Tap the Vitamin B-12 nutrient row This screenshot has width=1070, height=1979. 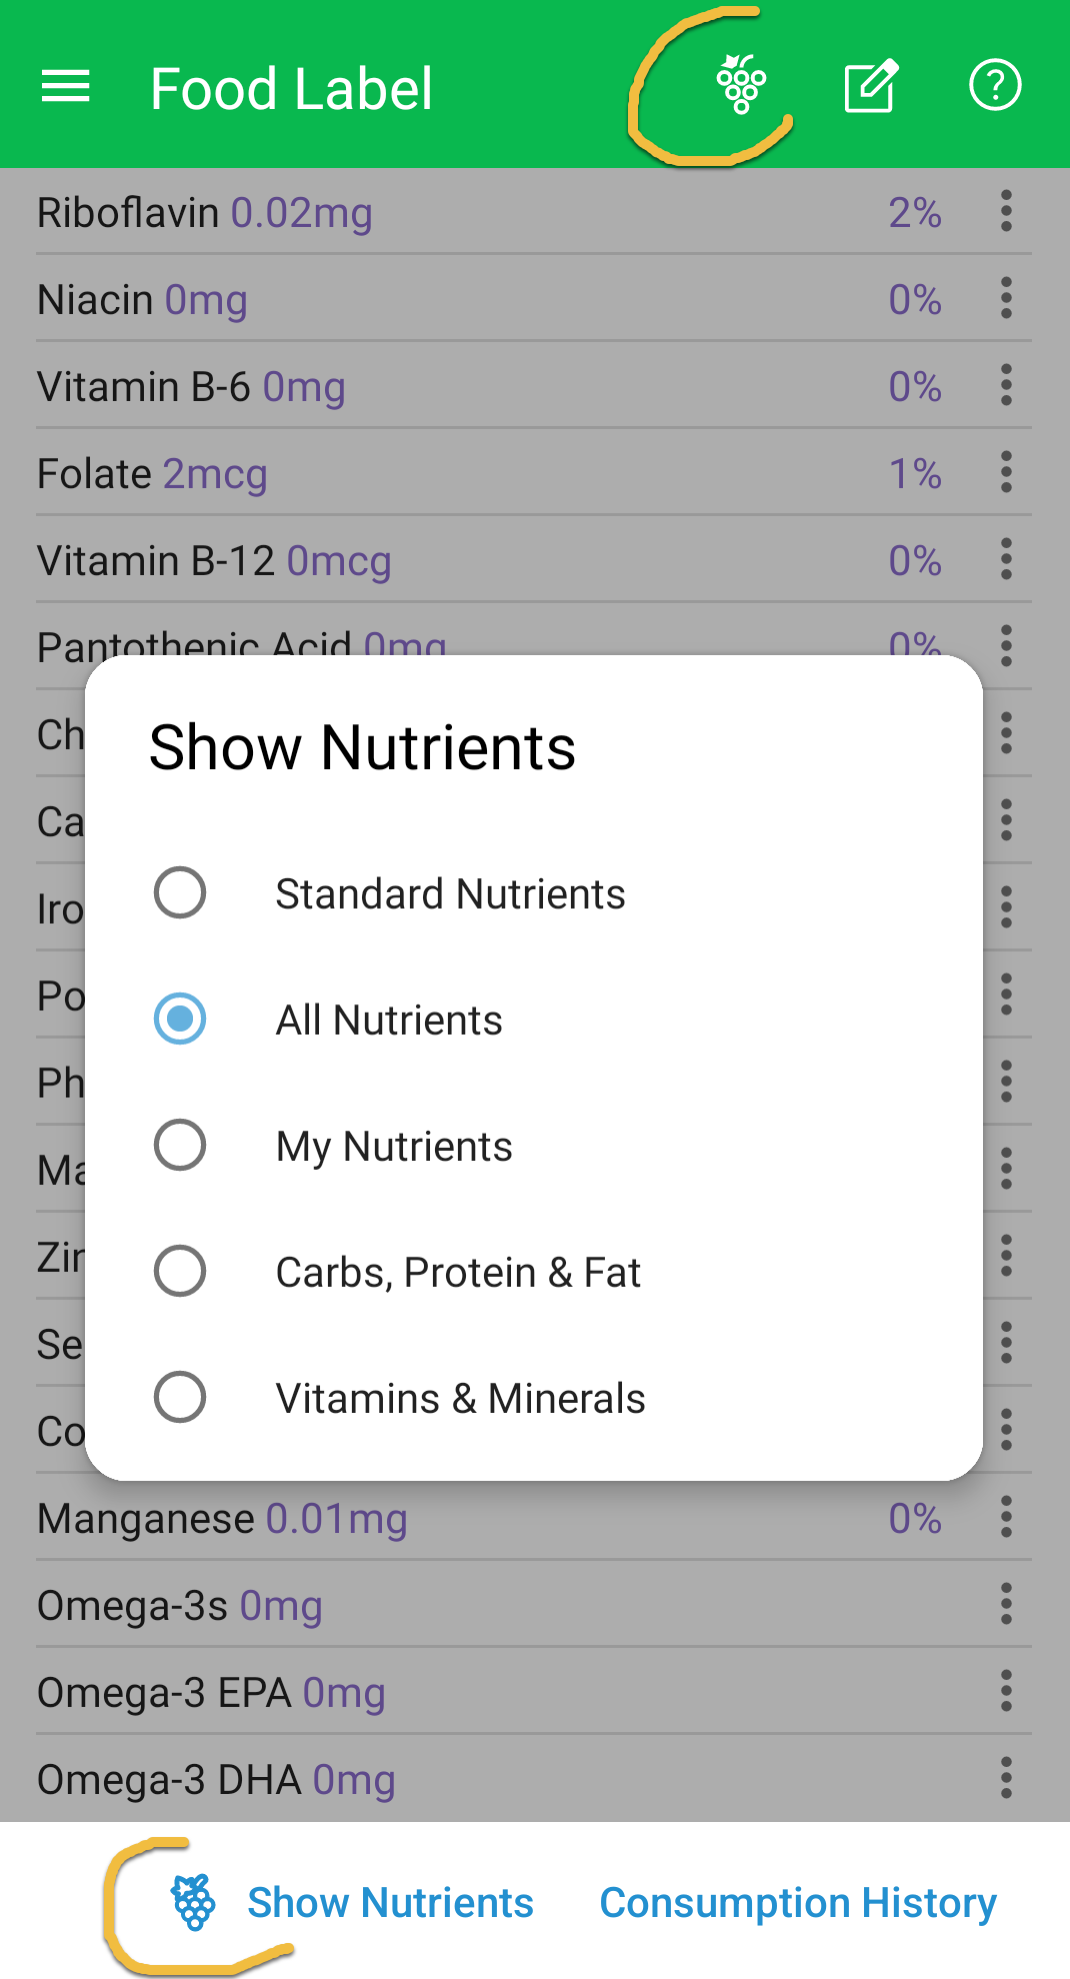click(x=400, y=561)
